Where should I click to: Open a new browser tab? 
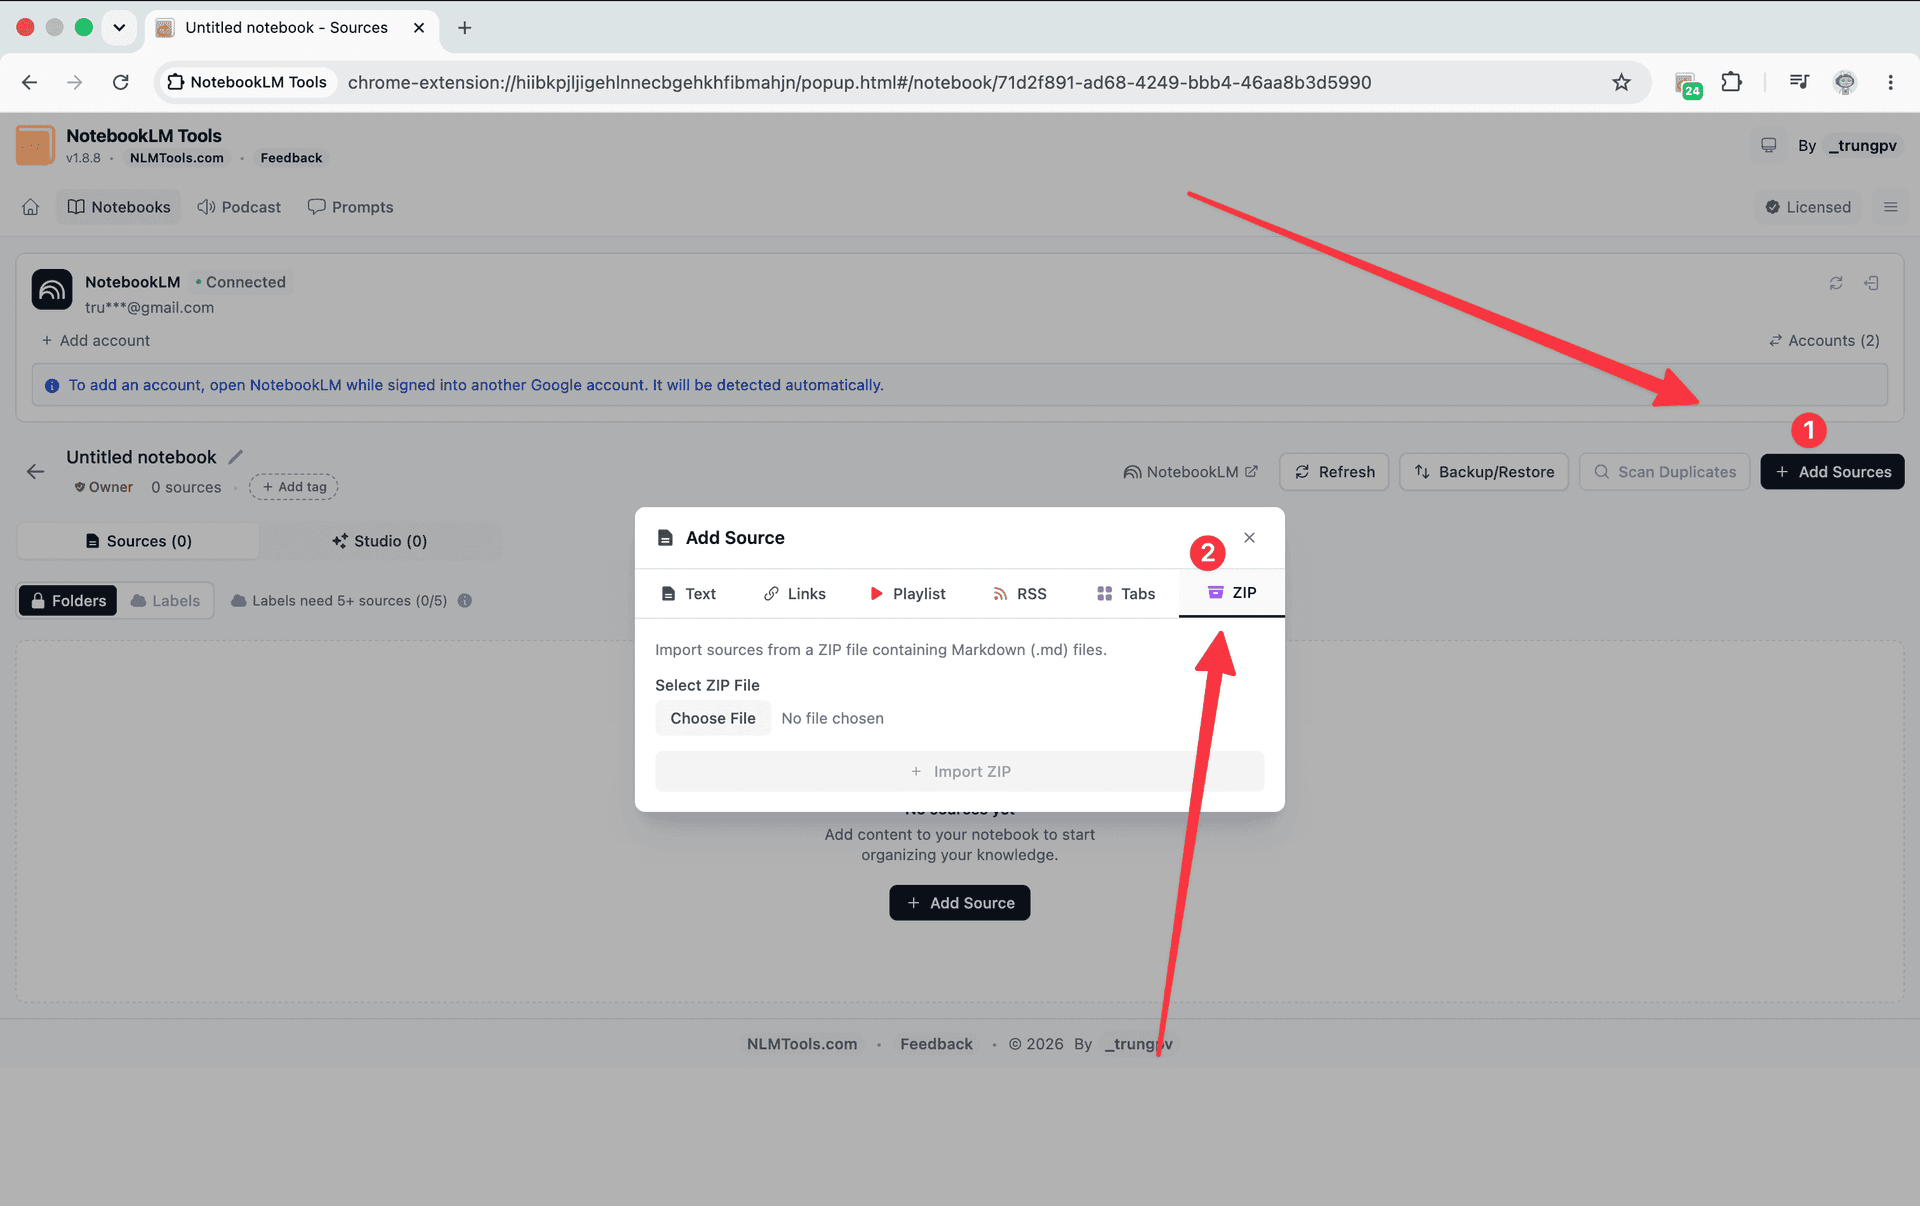[464, 28]
